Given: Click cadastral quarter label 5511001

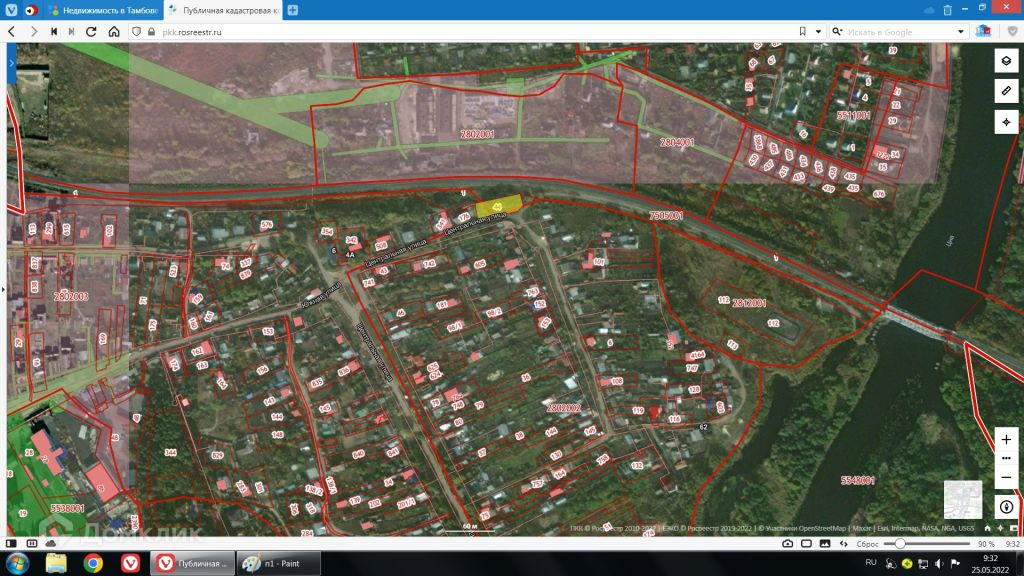Looking at the screenshot, I should click(x=853, y=115).
